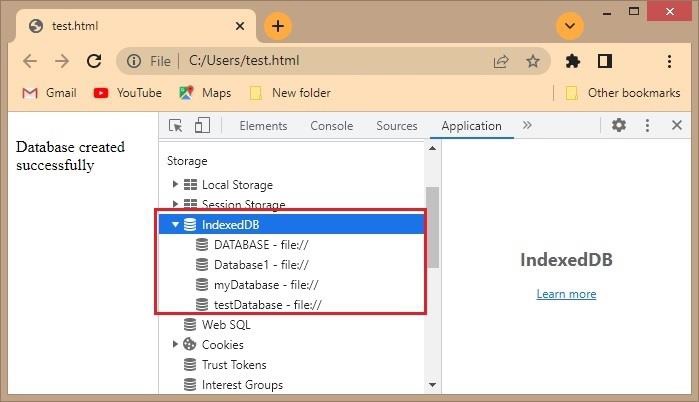This screenshot has width=699, height=402.
Task: Click the Learn more link
Action: point(566,294)
